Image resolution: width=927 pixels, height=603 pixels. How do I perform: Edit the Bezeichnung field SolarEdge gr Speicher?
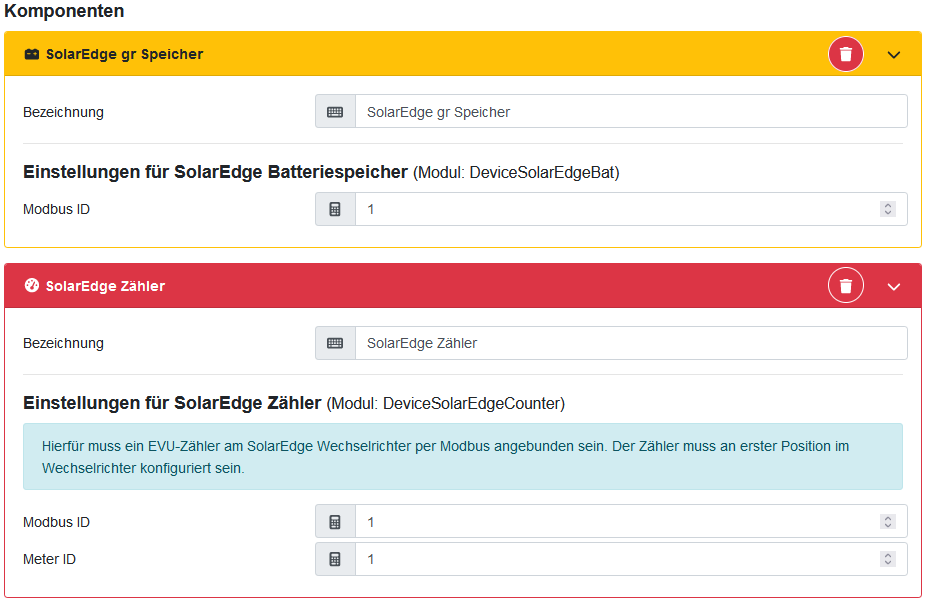tap(631, 112)
